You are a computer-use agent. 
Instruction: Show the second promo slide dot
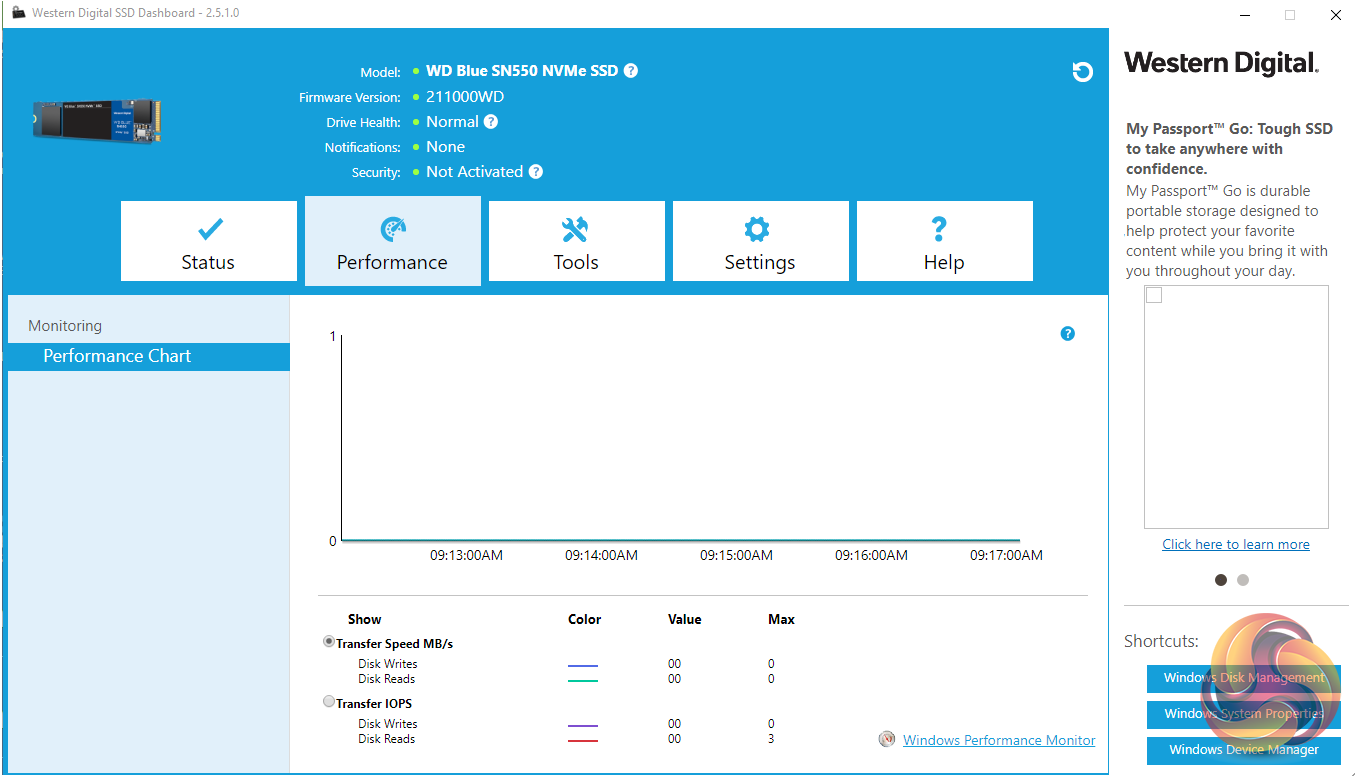(1243, 580)
